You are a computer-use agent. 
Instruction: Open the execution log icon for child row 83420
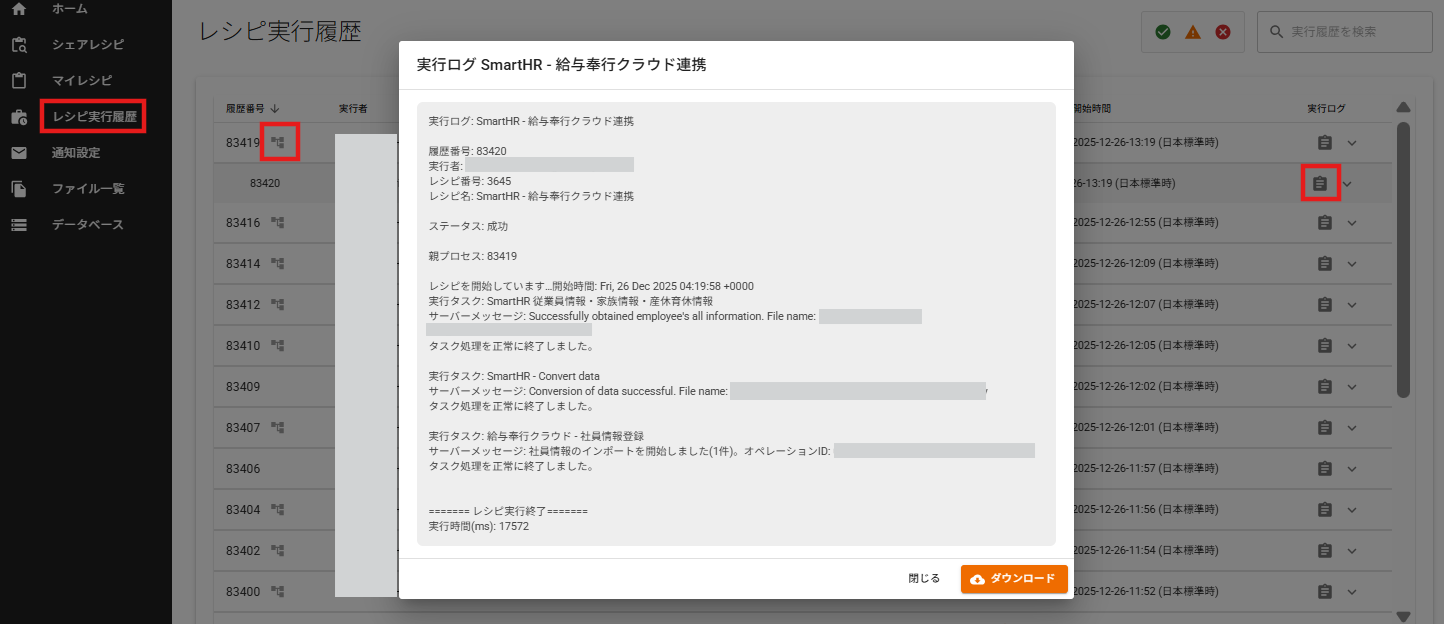pos(1320,183)
